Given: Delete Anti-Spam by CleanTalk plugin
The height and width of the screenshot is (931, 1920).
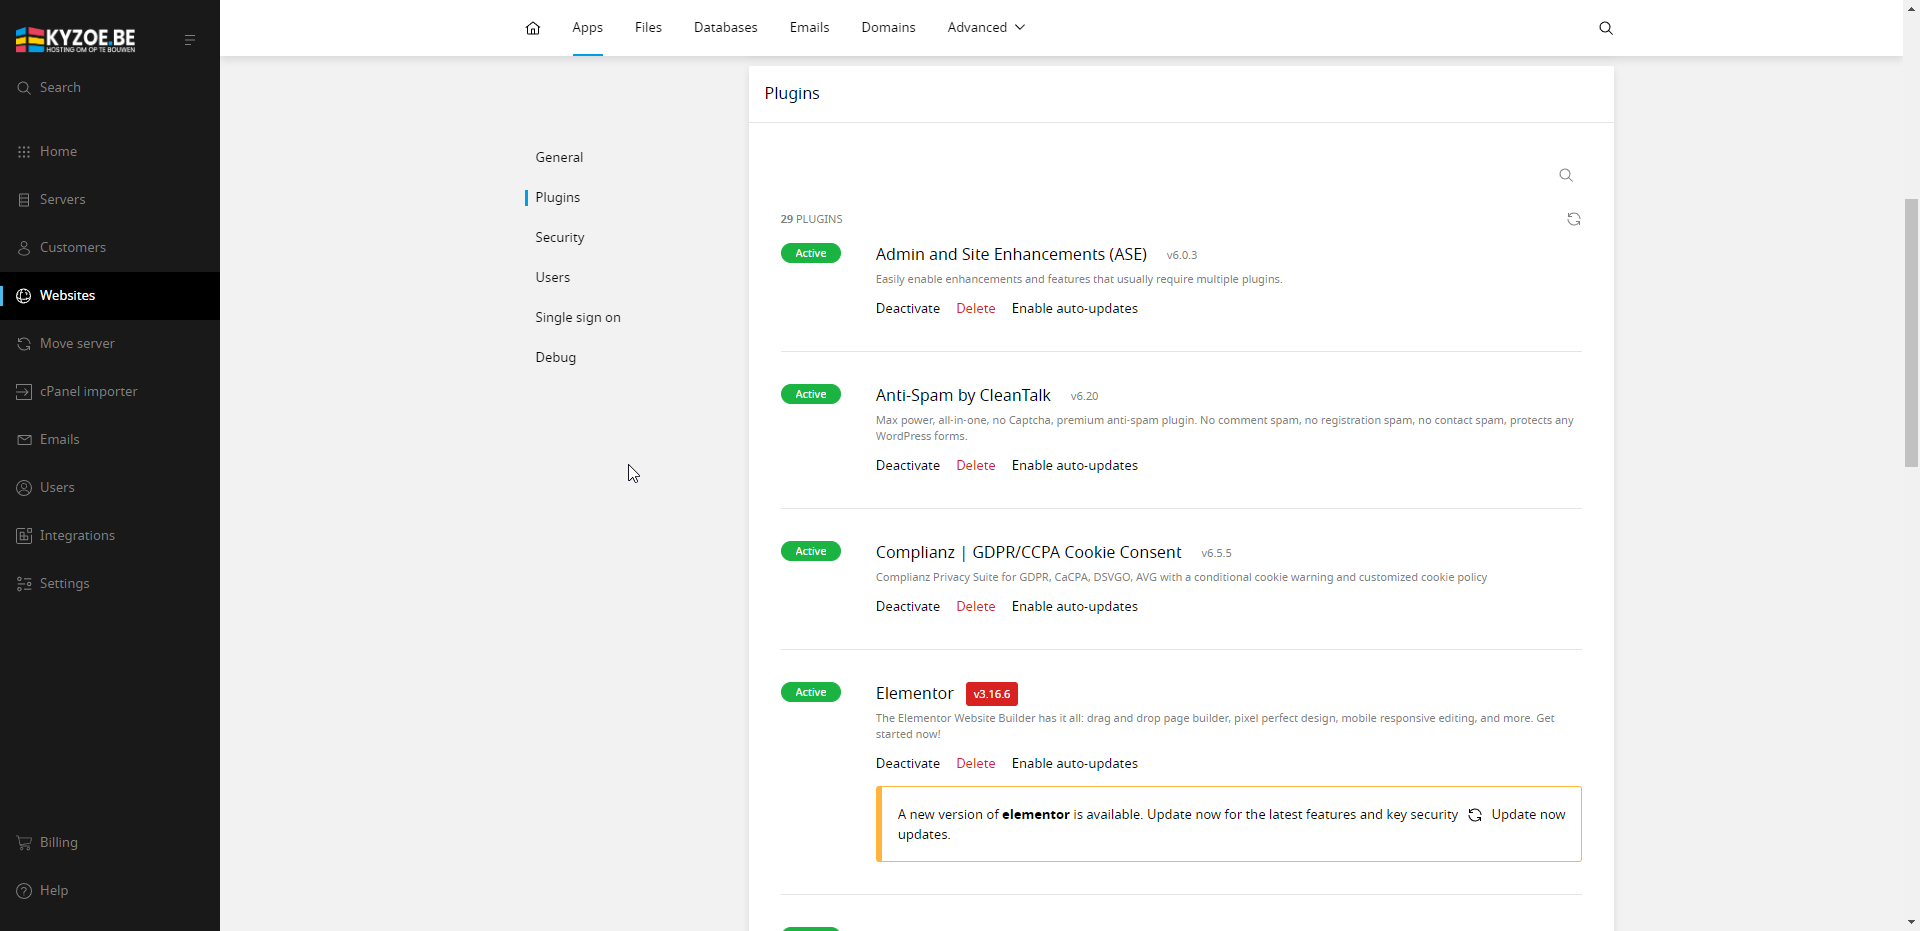Looking at the screenshot, I should click(x=976, y=465).
